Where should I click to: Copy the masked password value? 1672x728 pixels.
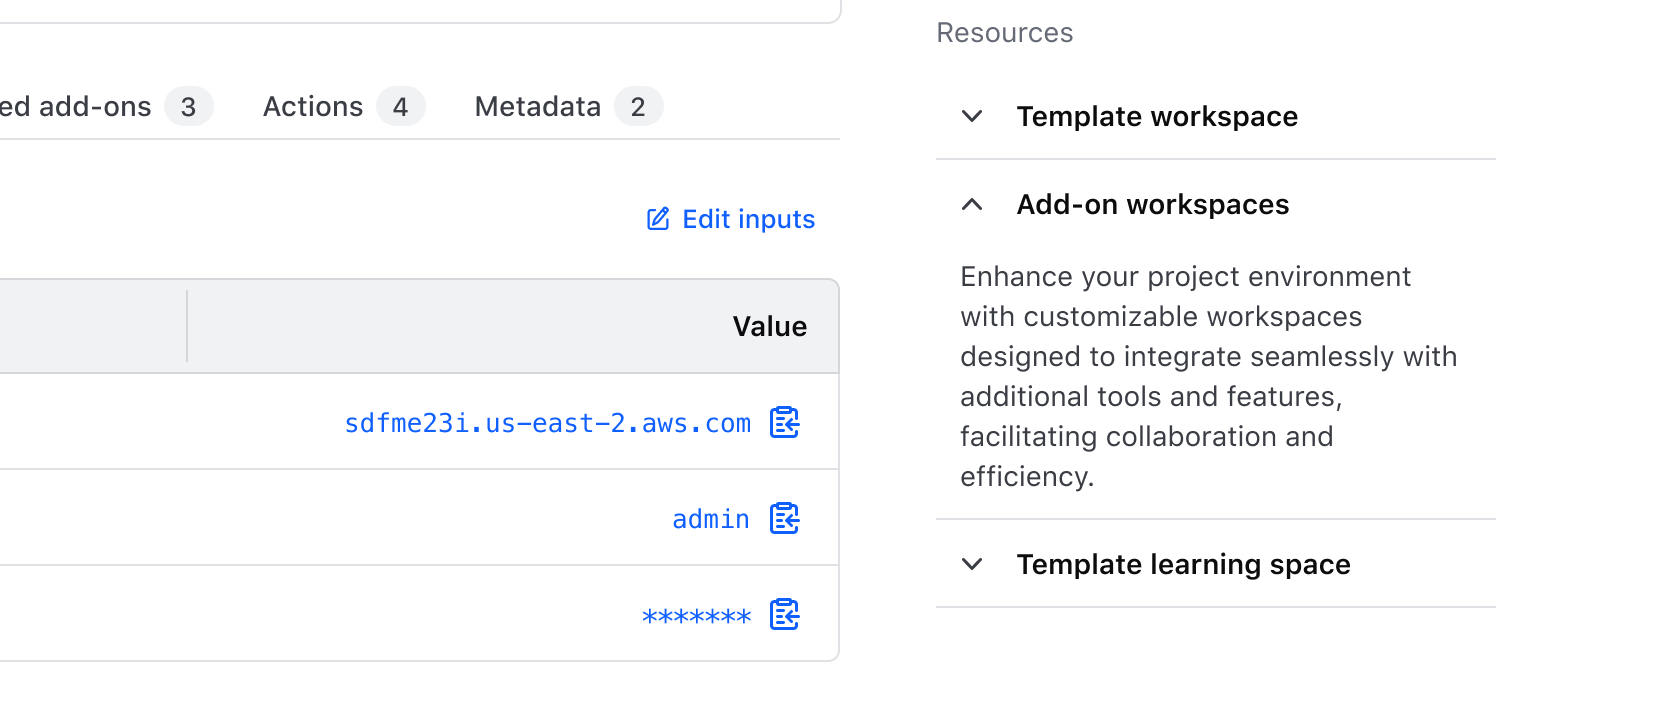click(x=784, y=615)
